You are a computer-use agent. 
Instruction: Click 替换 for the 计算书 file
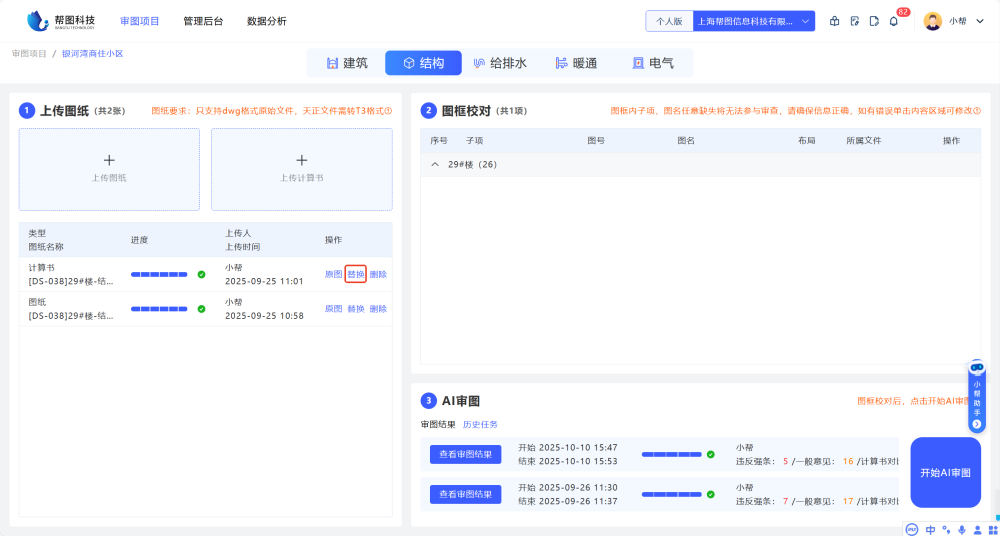coord(355,274)
